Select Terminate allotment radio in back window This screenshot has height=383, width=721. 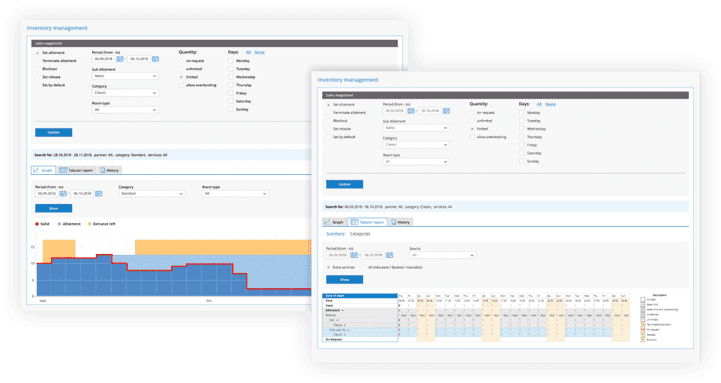[38, 61]
